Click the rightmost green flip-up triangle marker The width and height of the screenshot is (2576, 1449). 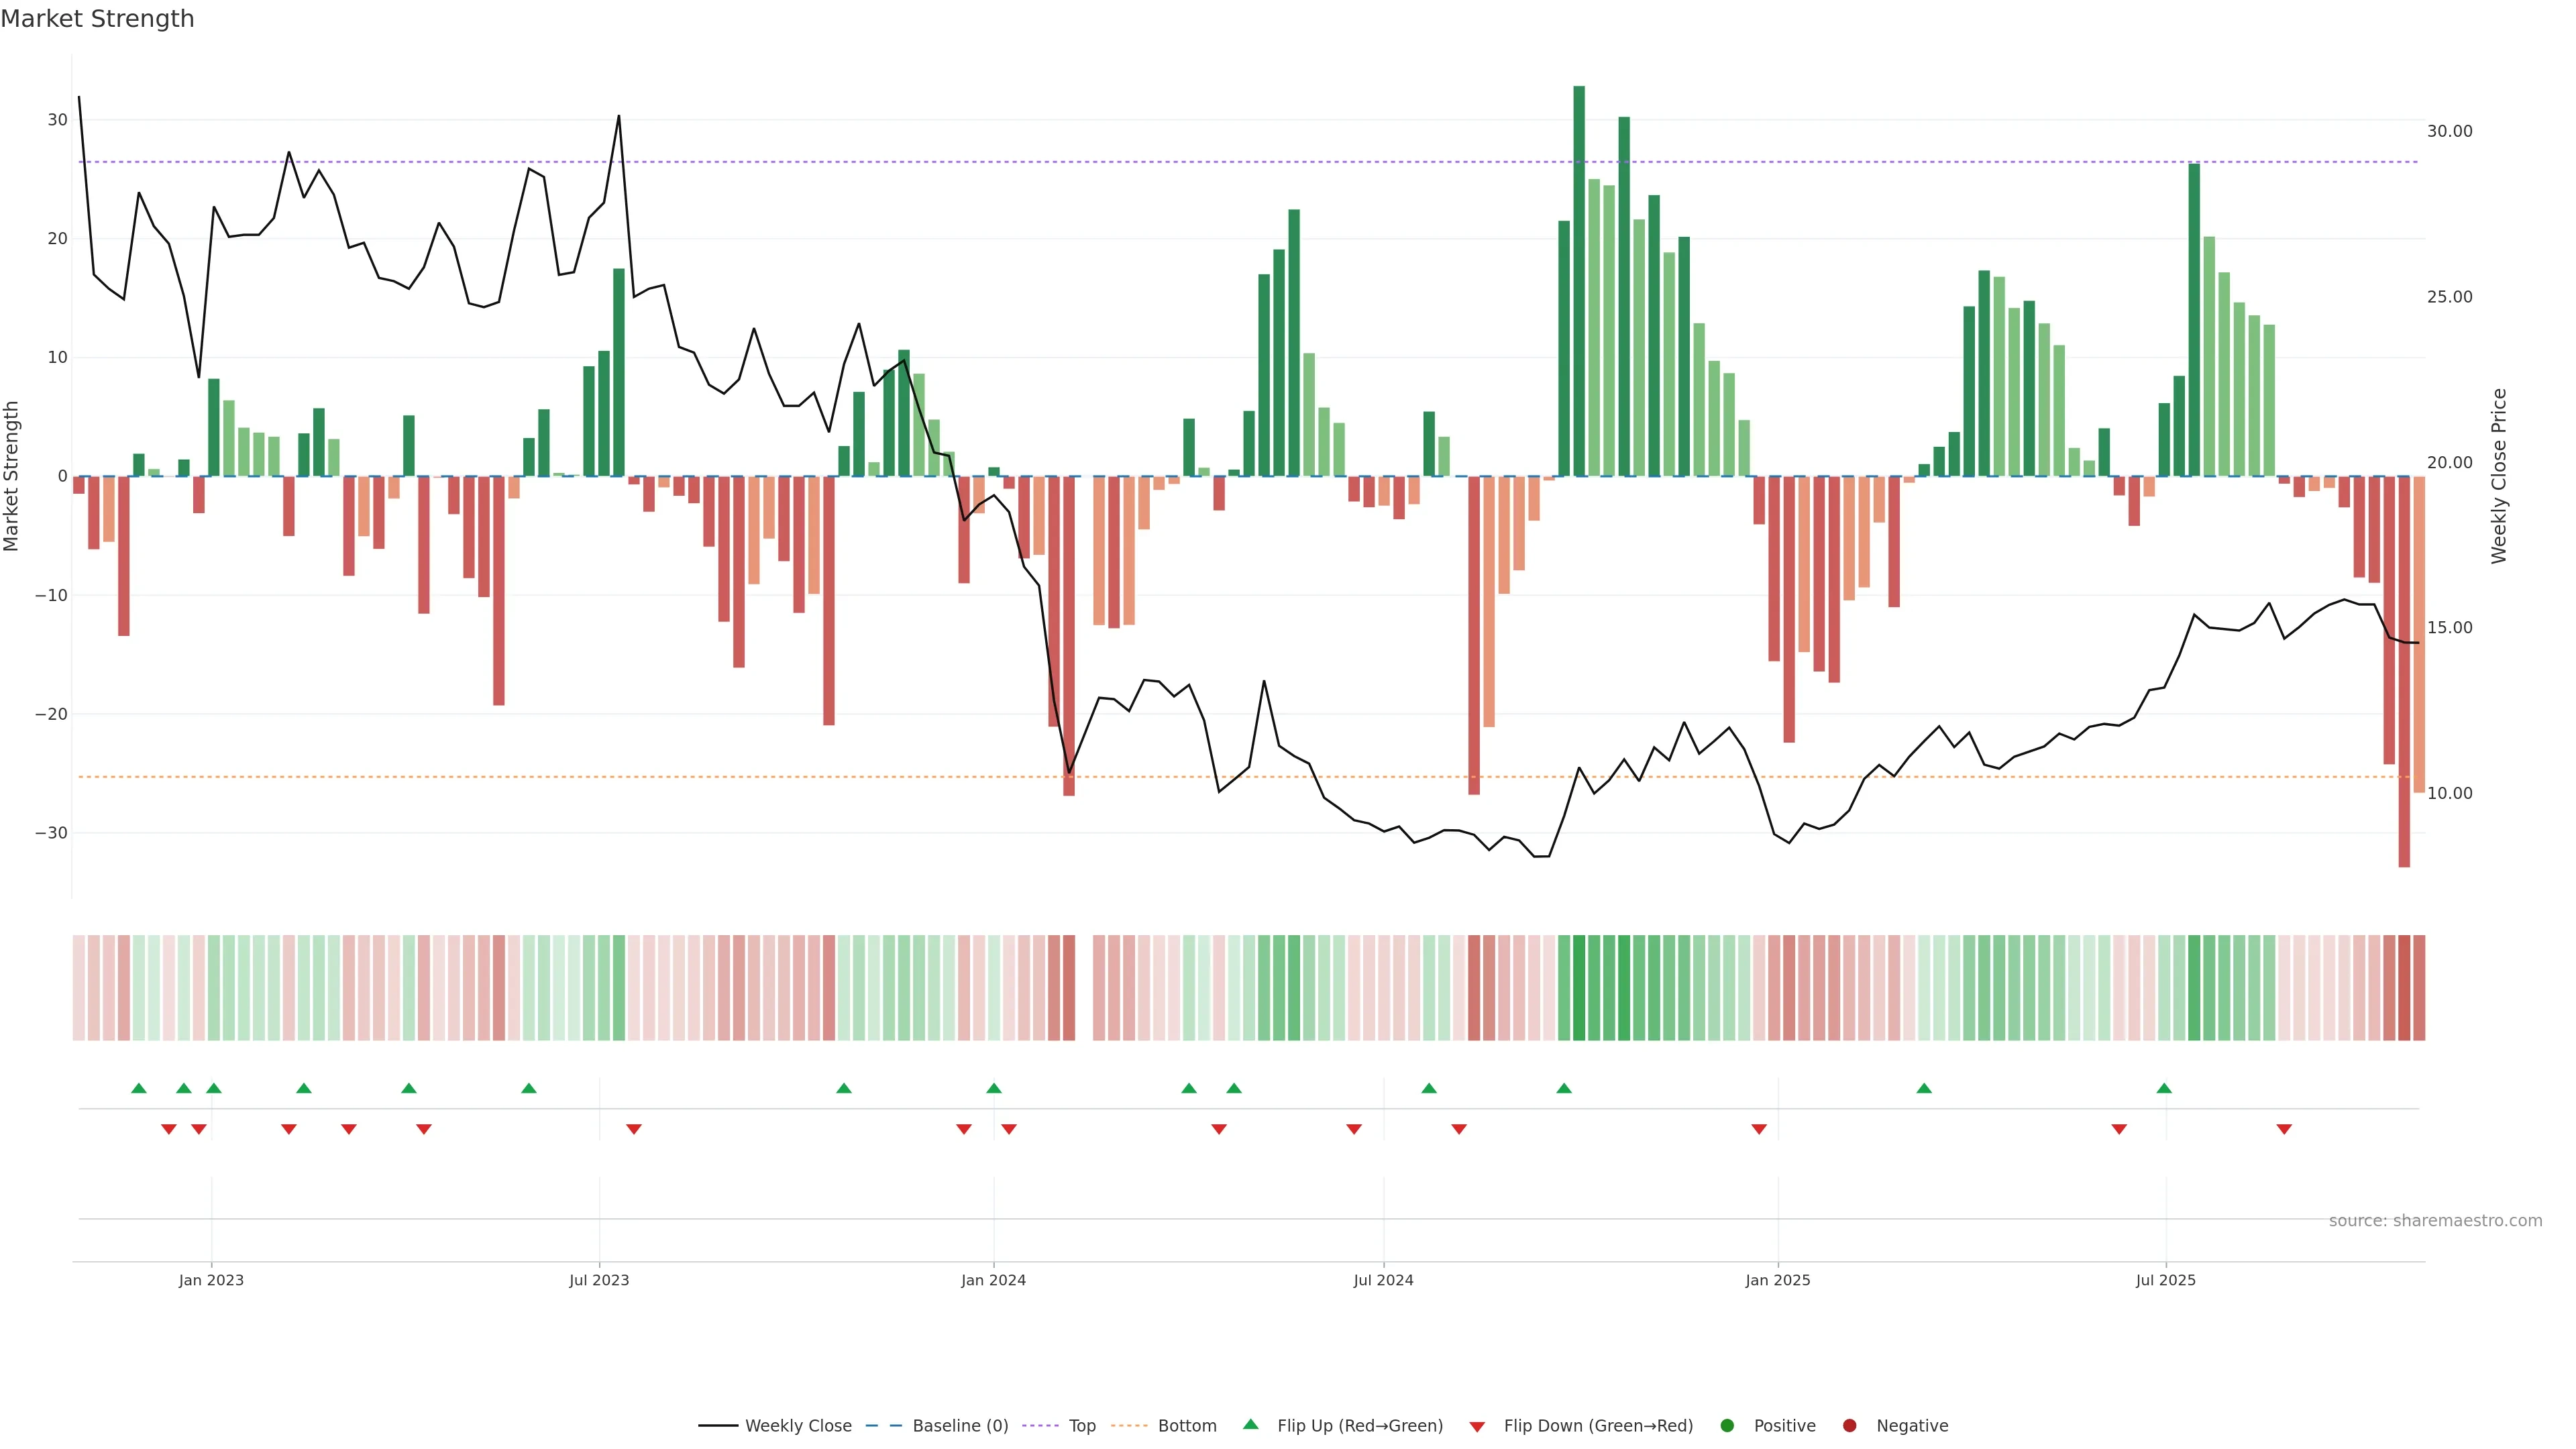[2164, 1088]
